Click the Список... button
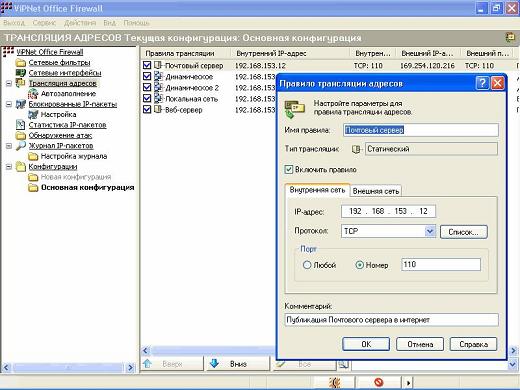Image resolution: width=520 pixels, height=390 pixels. 463,232
